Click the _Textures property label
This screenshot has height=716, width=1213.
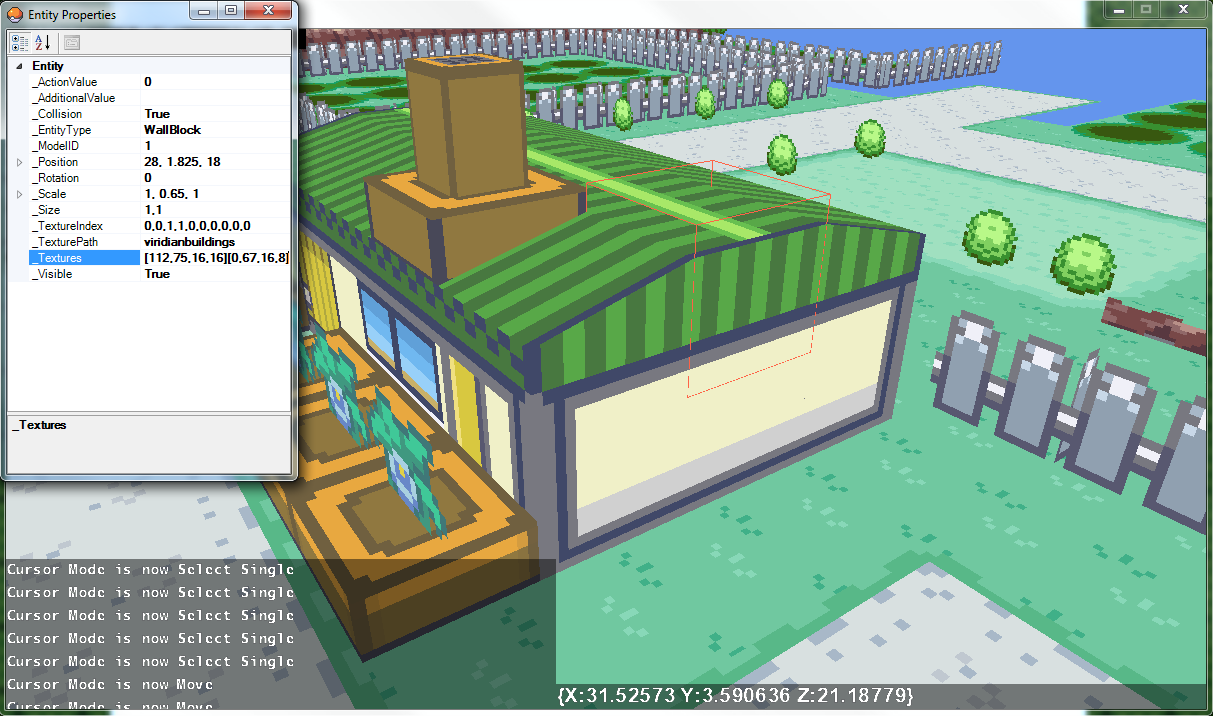coord(58,258)
